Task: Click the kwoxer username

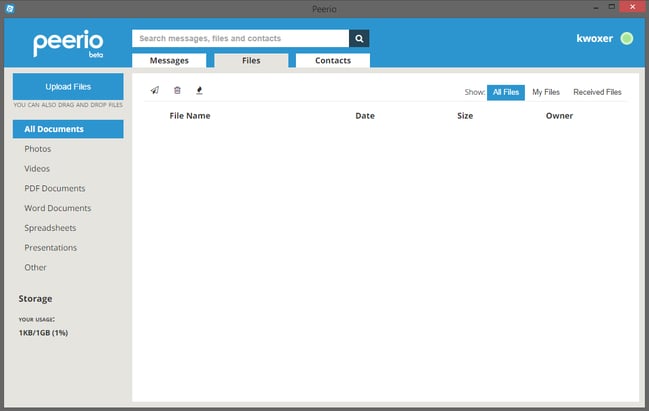Action: coord(594,38)
